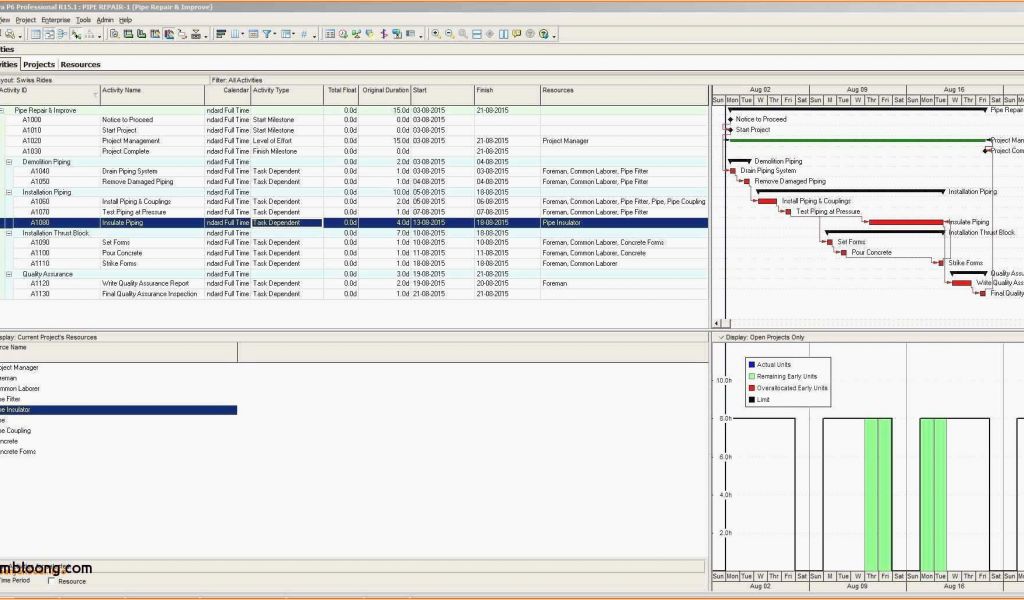This screenshot has height=600, width=1024.
Task: Open the Project menu
Action: coord(25,20)
